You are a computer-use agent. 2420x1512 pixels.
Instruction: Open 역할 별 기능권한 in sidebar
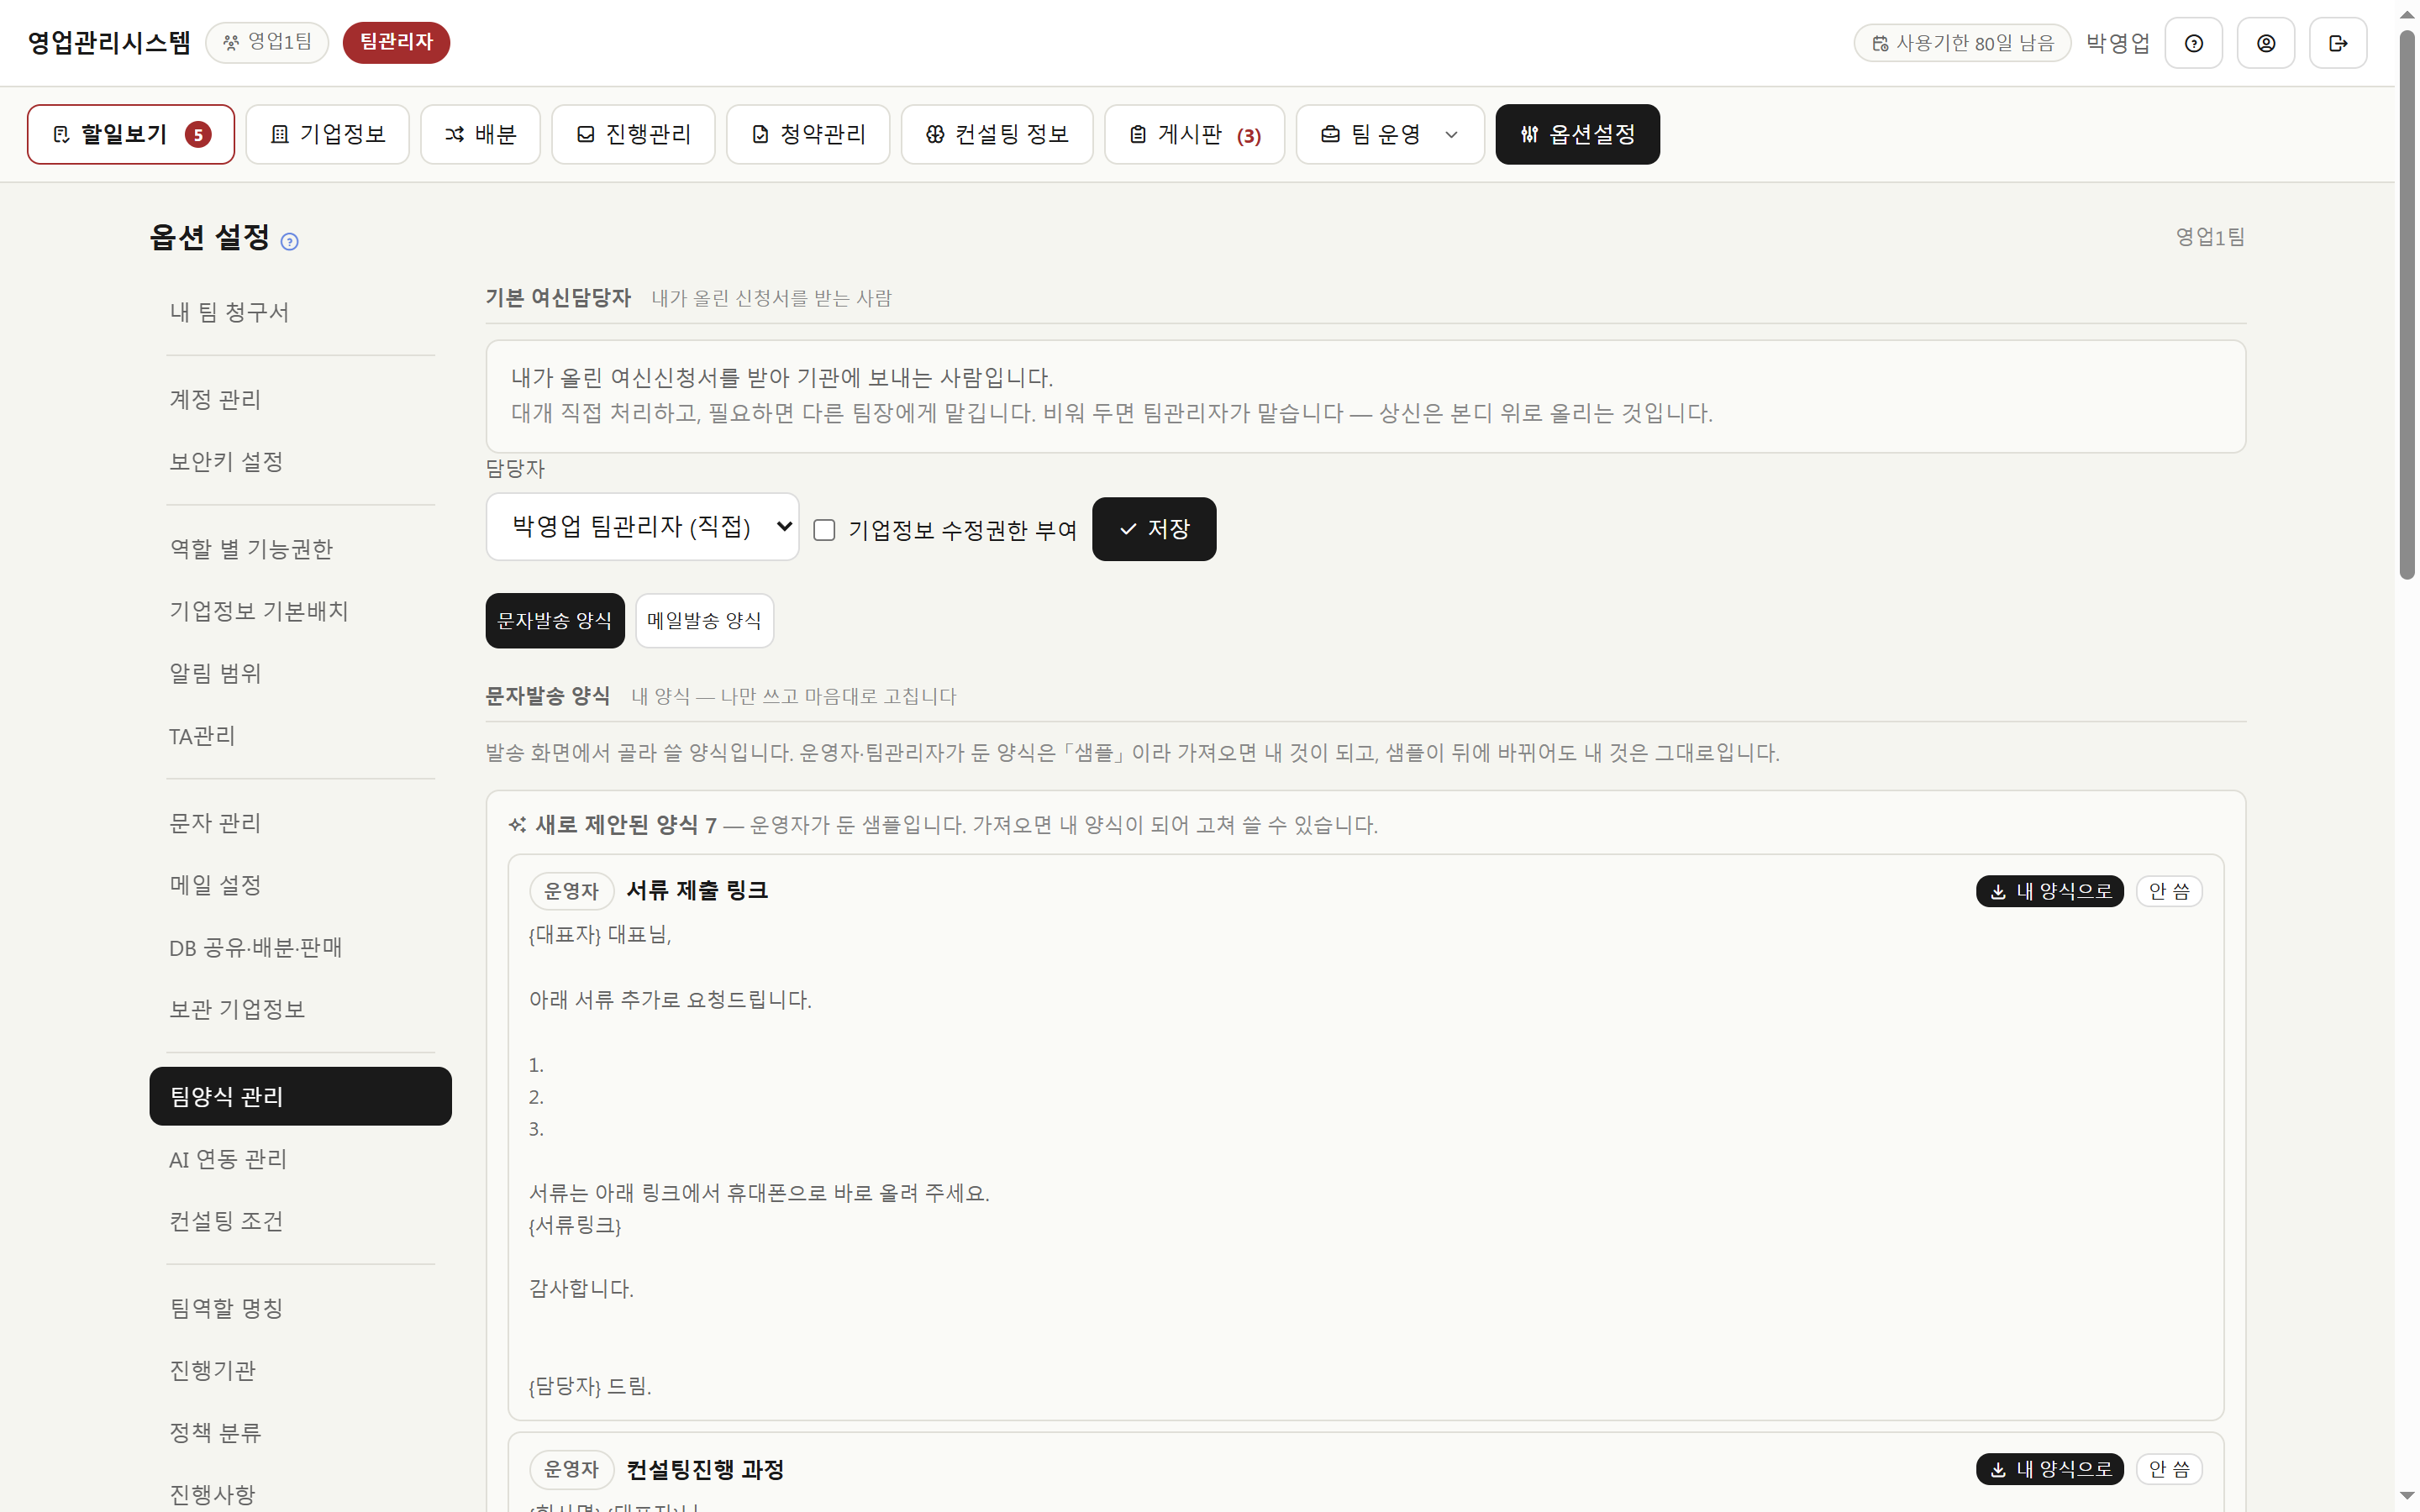pos(300,548)
